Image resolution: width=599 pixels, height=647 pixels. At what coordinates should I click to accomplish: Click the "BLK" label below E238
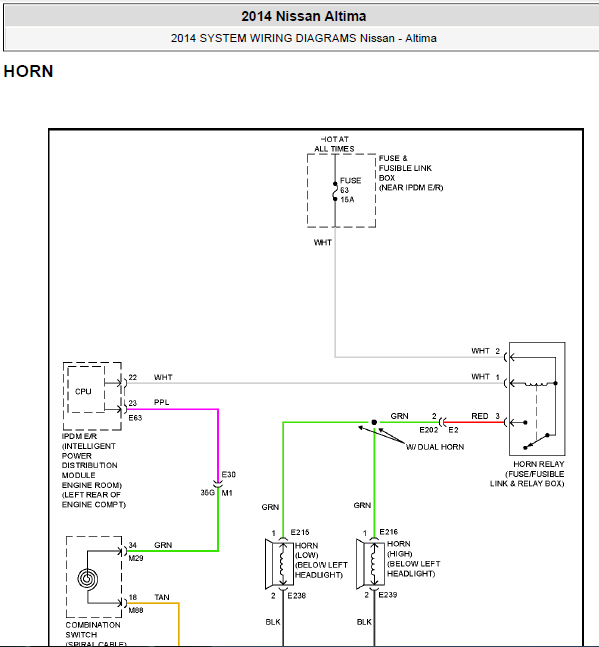[x=273, y=622]
